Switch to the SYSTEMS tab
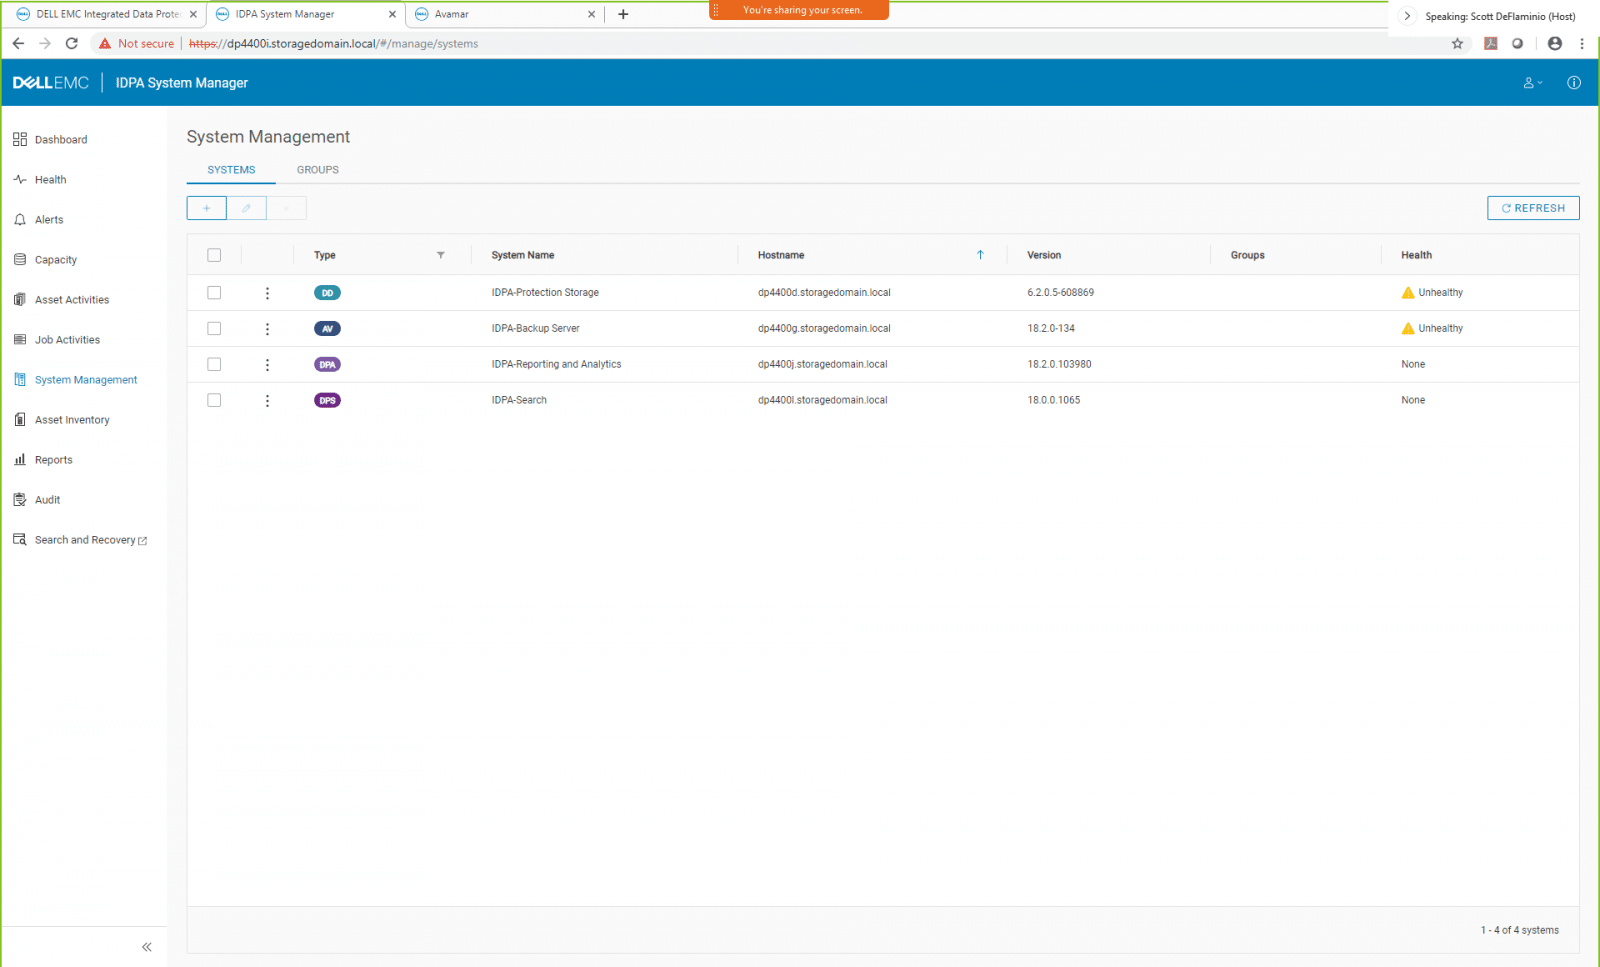The image size is (1600, 967). click(x=231, y=170)
